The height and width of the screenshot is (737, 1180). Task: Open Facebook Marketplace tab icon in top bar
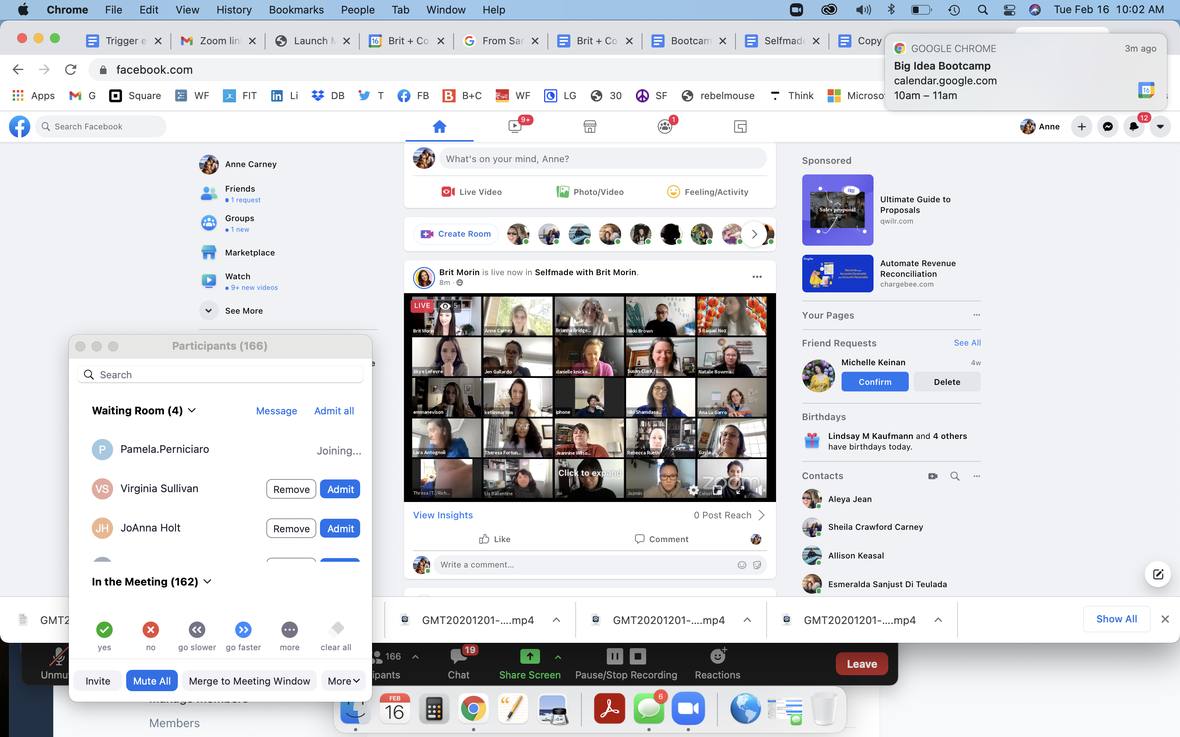pos(590,126)
